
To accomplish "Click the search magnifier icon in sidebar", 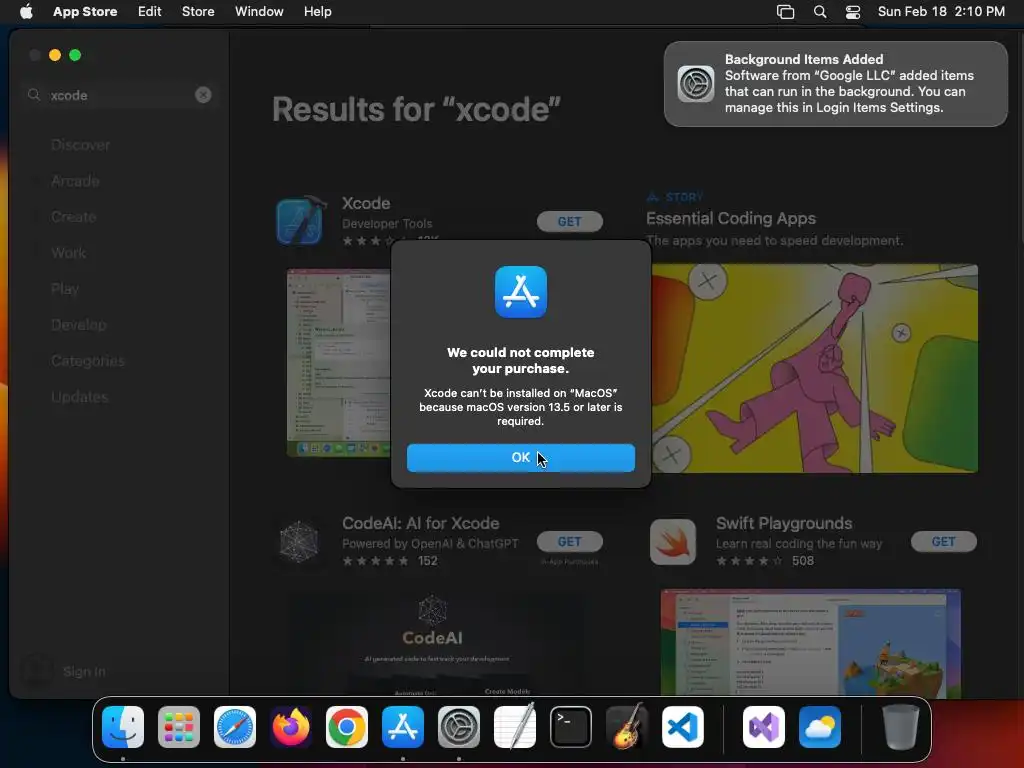I will coord(34,95).
